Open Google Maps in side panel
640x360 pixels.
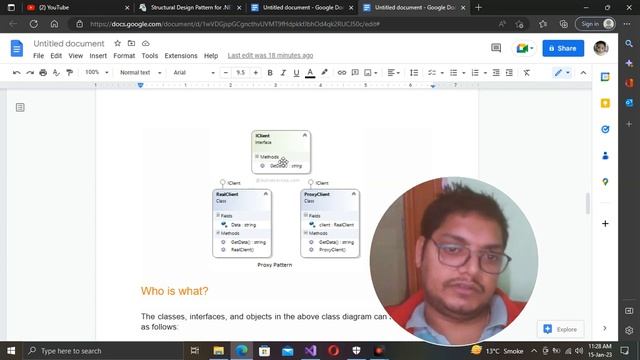tap(605, 182)
